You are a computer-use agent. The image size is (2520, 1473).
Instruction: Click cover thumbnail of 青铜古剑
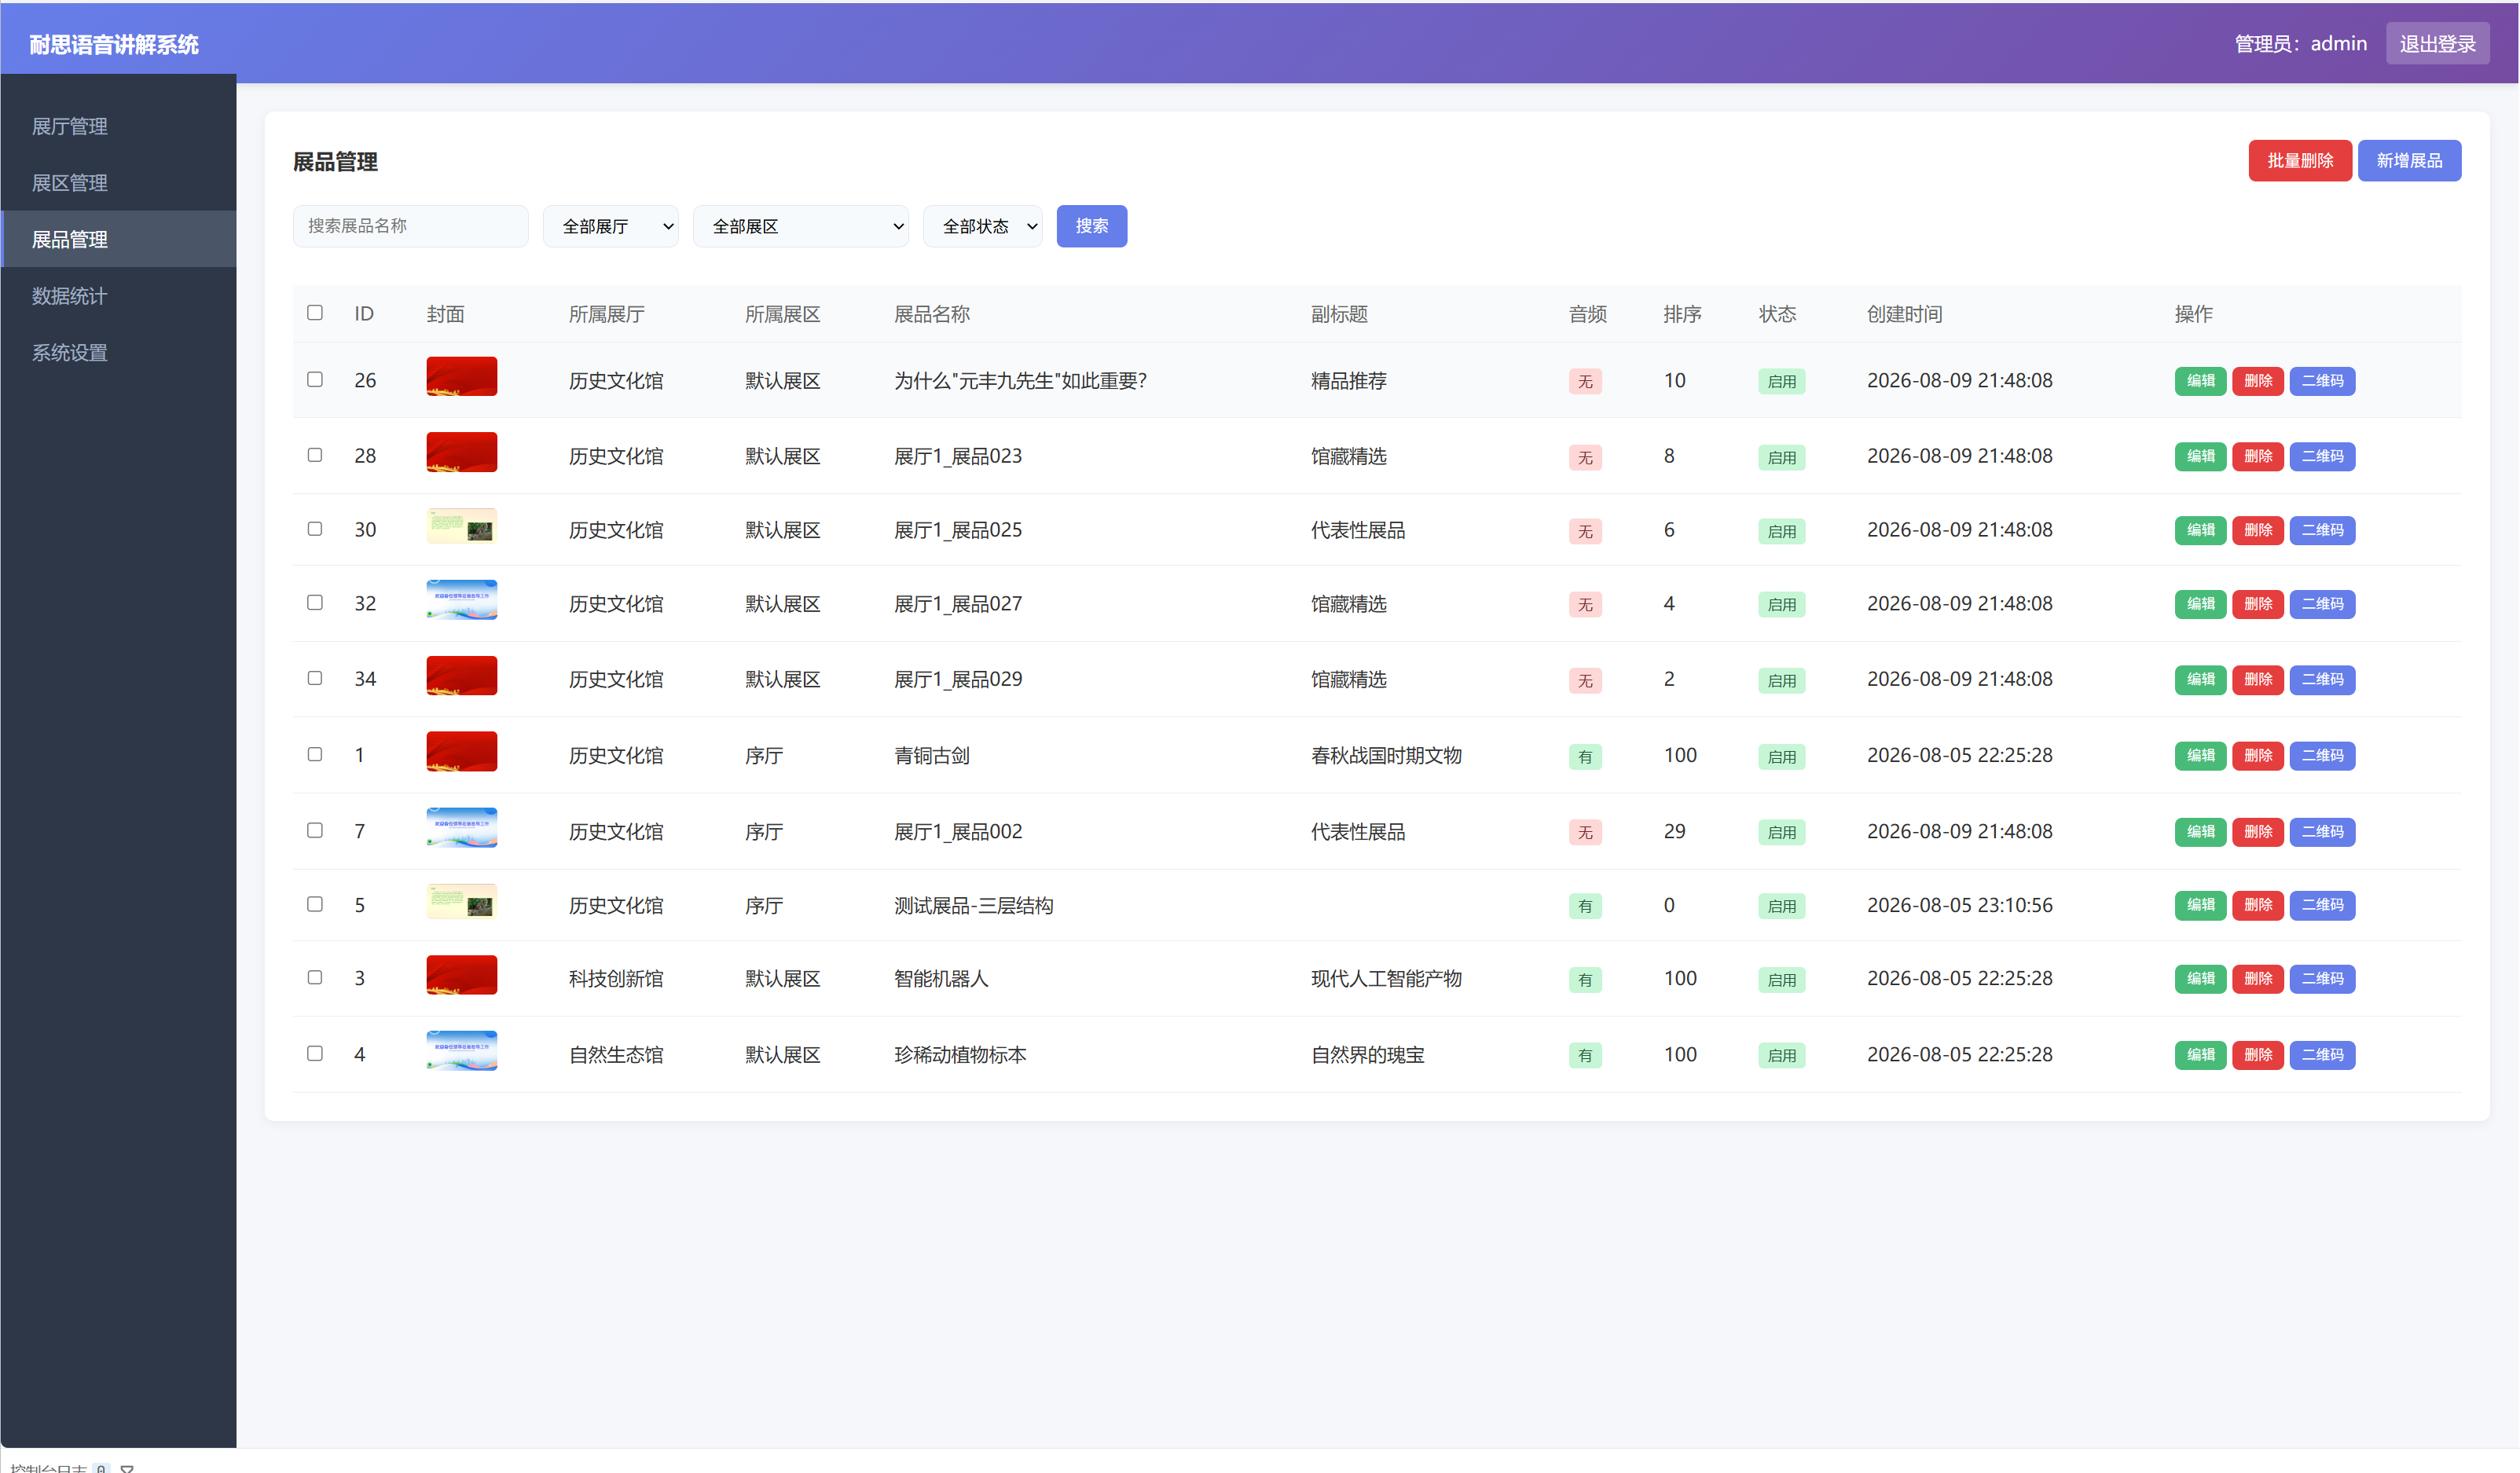click(x=462, y=752)
